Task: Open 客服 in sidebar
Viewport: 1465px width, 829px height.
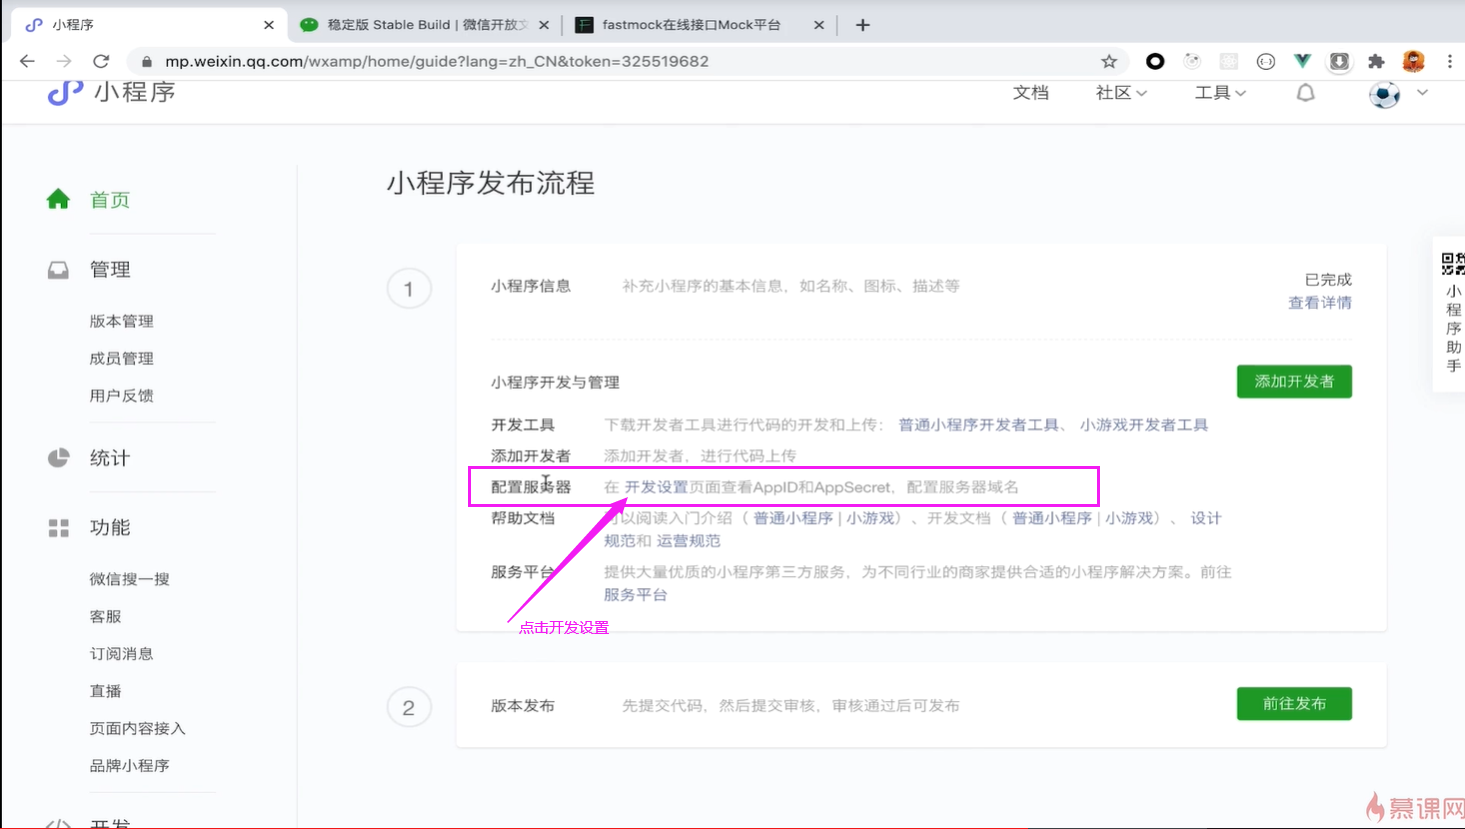Action: [105, 616]
